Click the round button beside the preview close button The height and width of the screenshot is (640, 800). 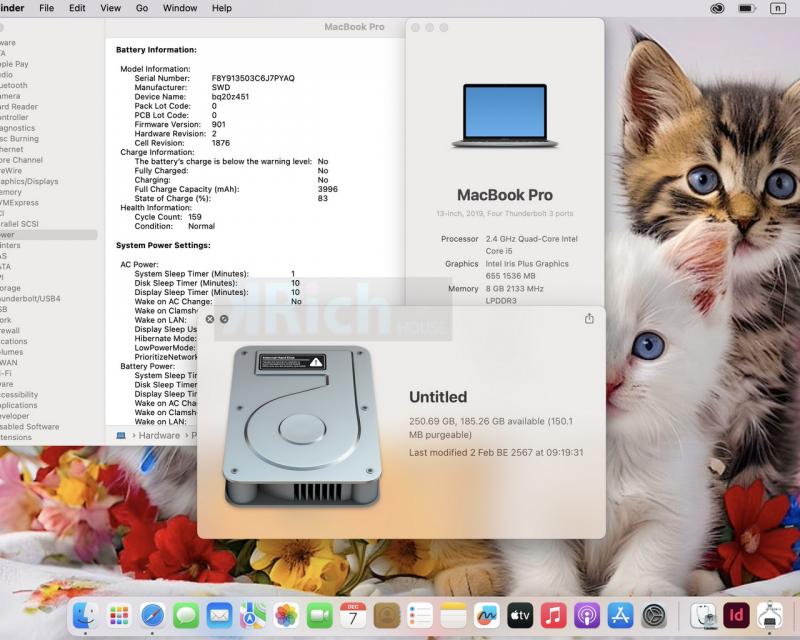coord(224,319)
